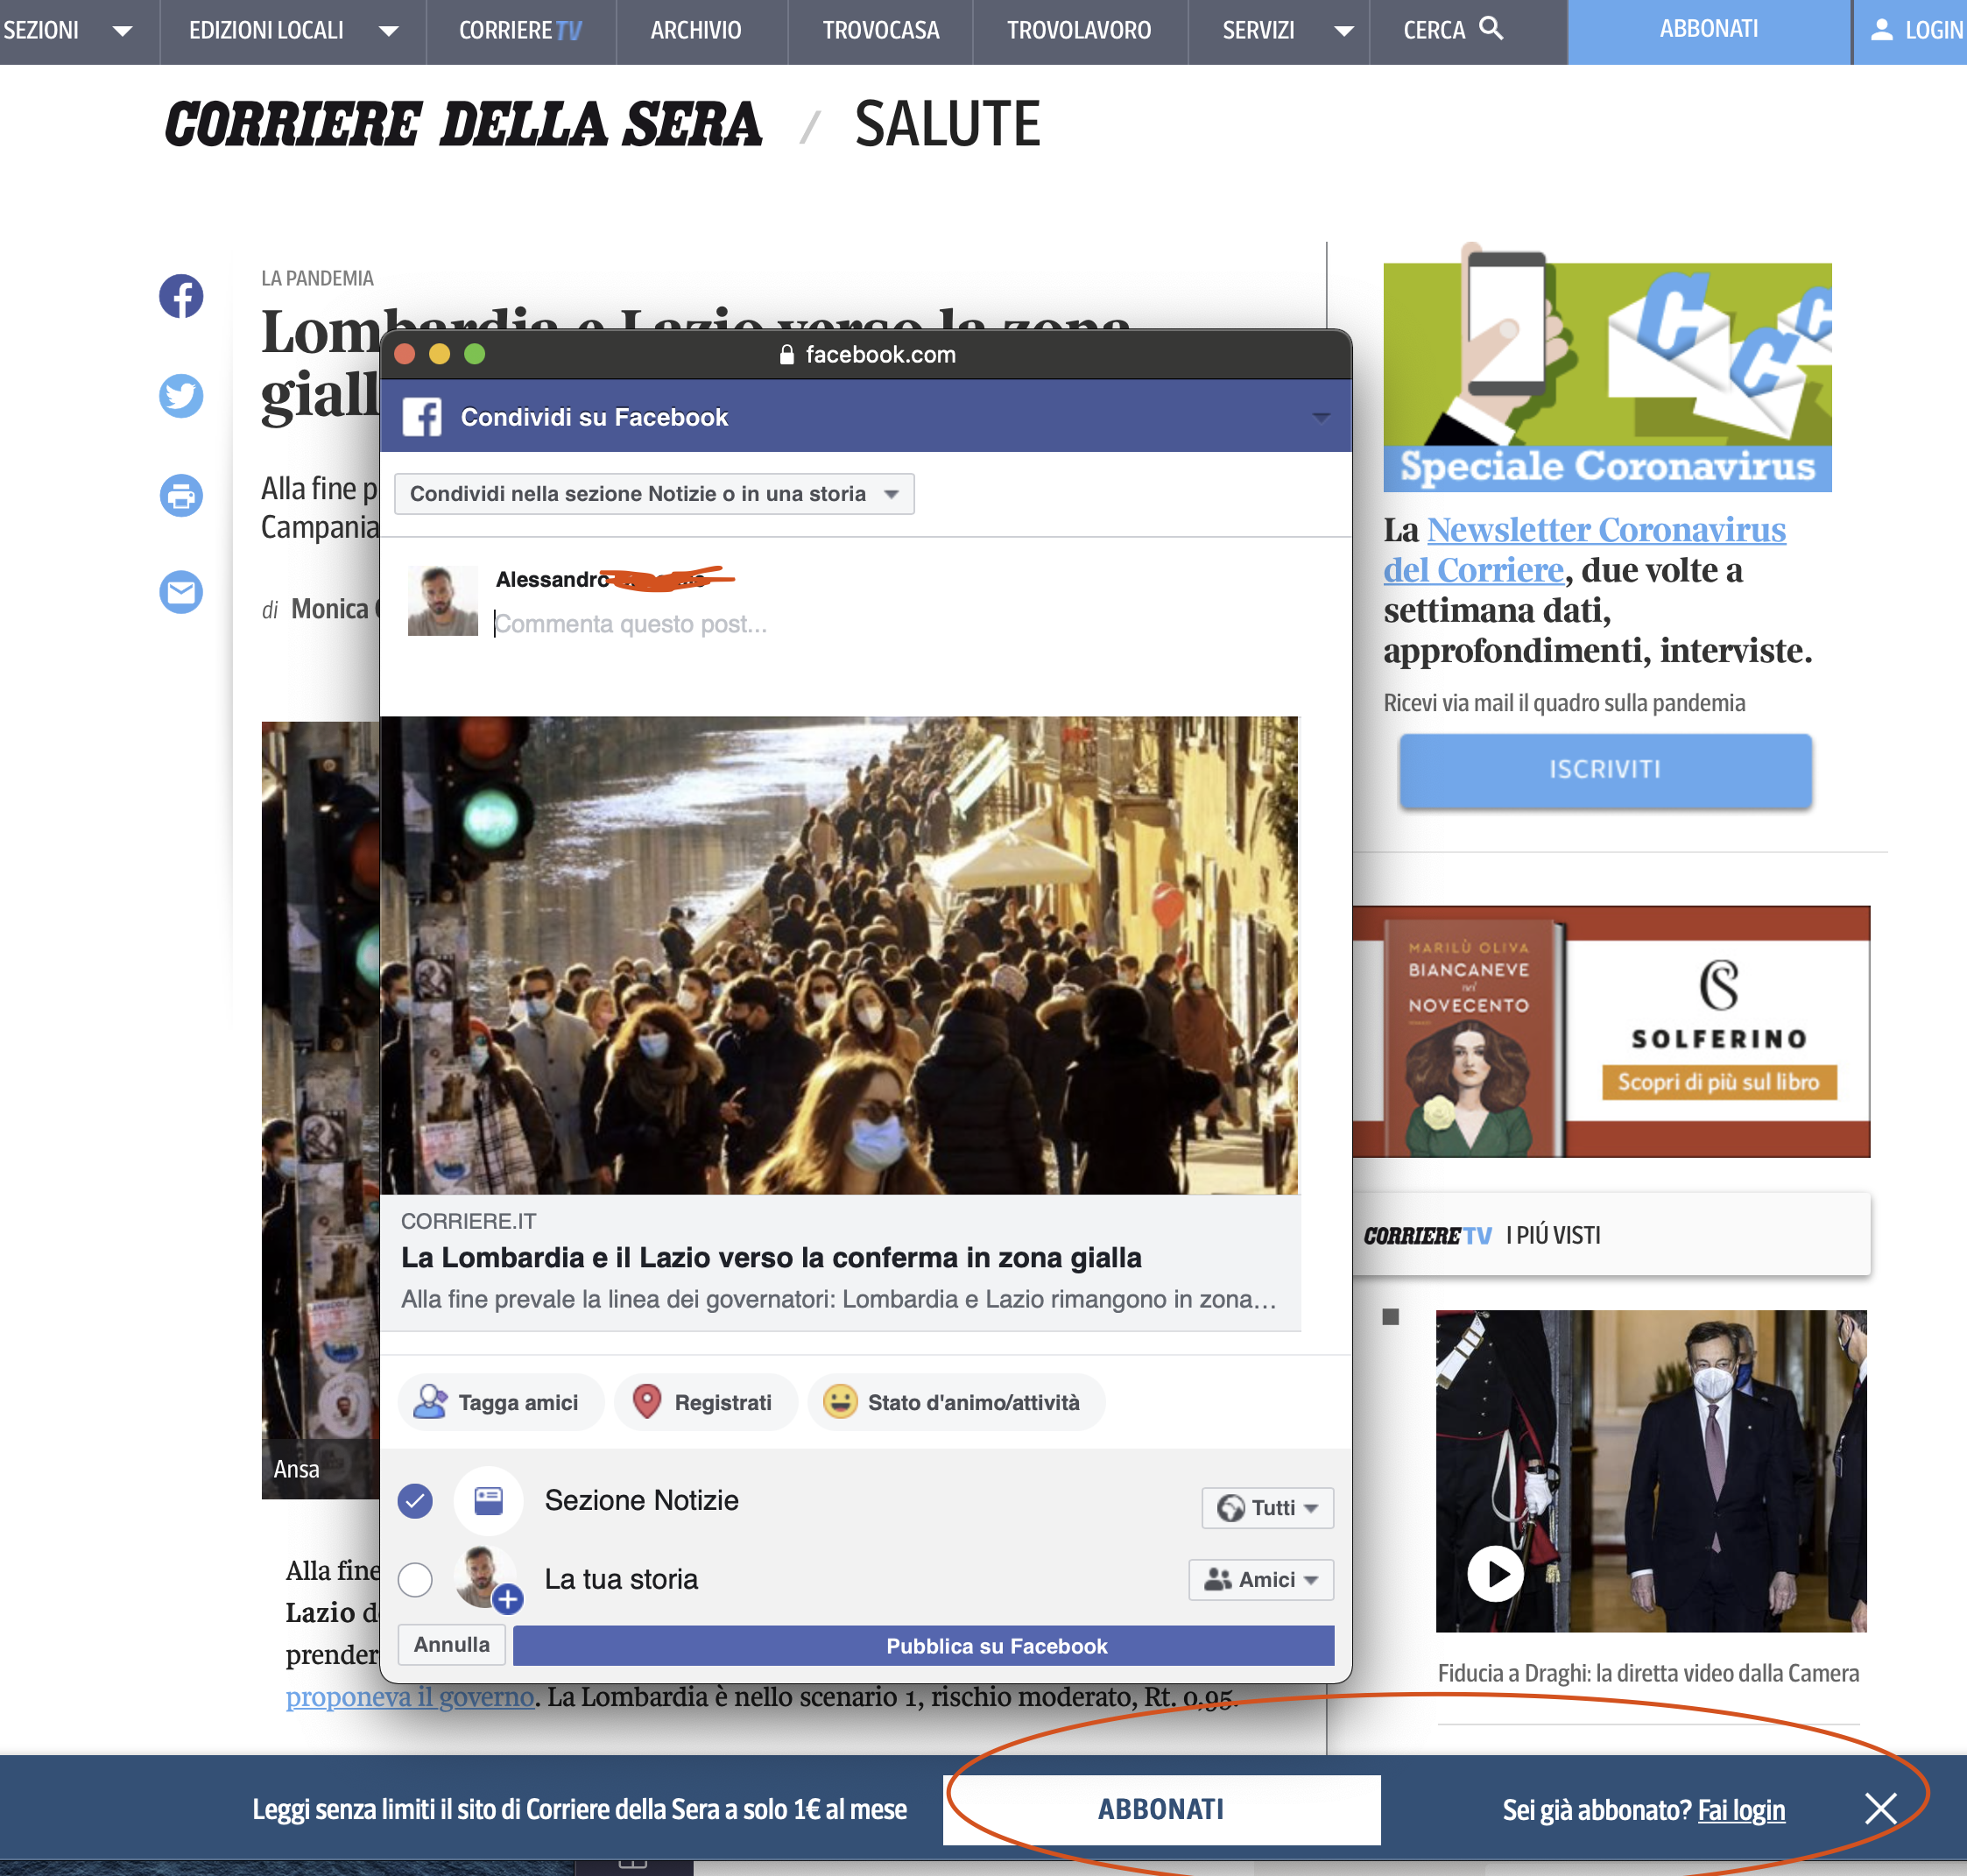Click the Tagga amici person icon
The width and height of the screenshot is (1967, 1876).
coord(430,1401)
